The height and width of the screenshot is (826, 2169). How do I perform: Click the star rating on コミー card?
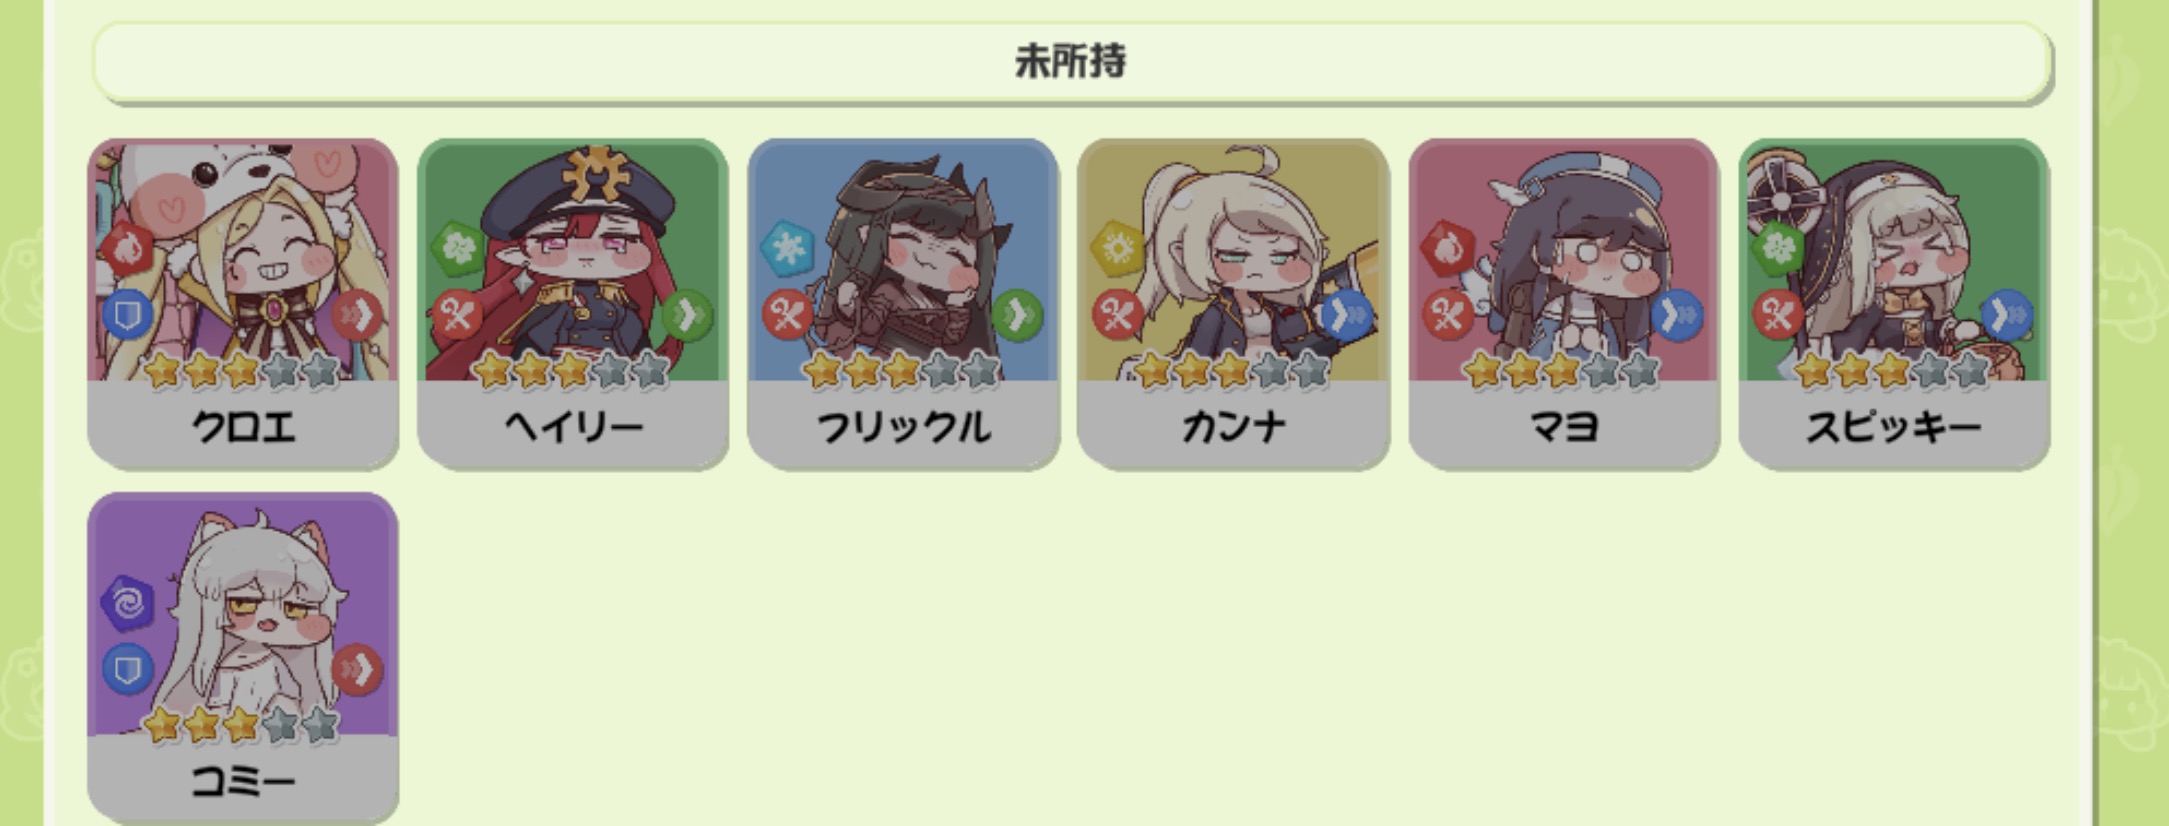coord(241,724)
